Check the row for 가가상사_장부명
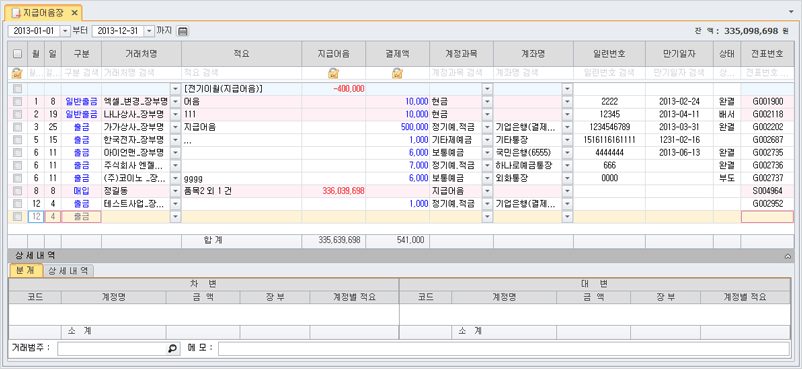The image size is (802, 369). pyautogui.click(x=17, y=127)
